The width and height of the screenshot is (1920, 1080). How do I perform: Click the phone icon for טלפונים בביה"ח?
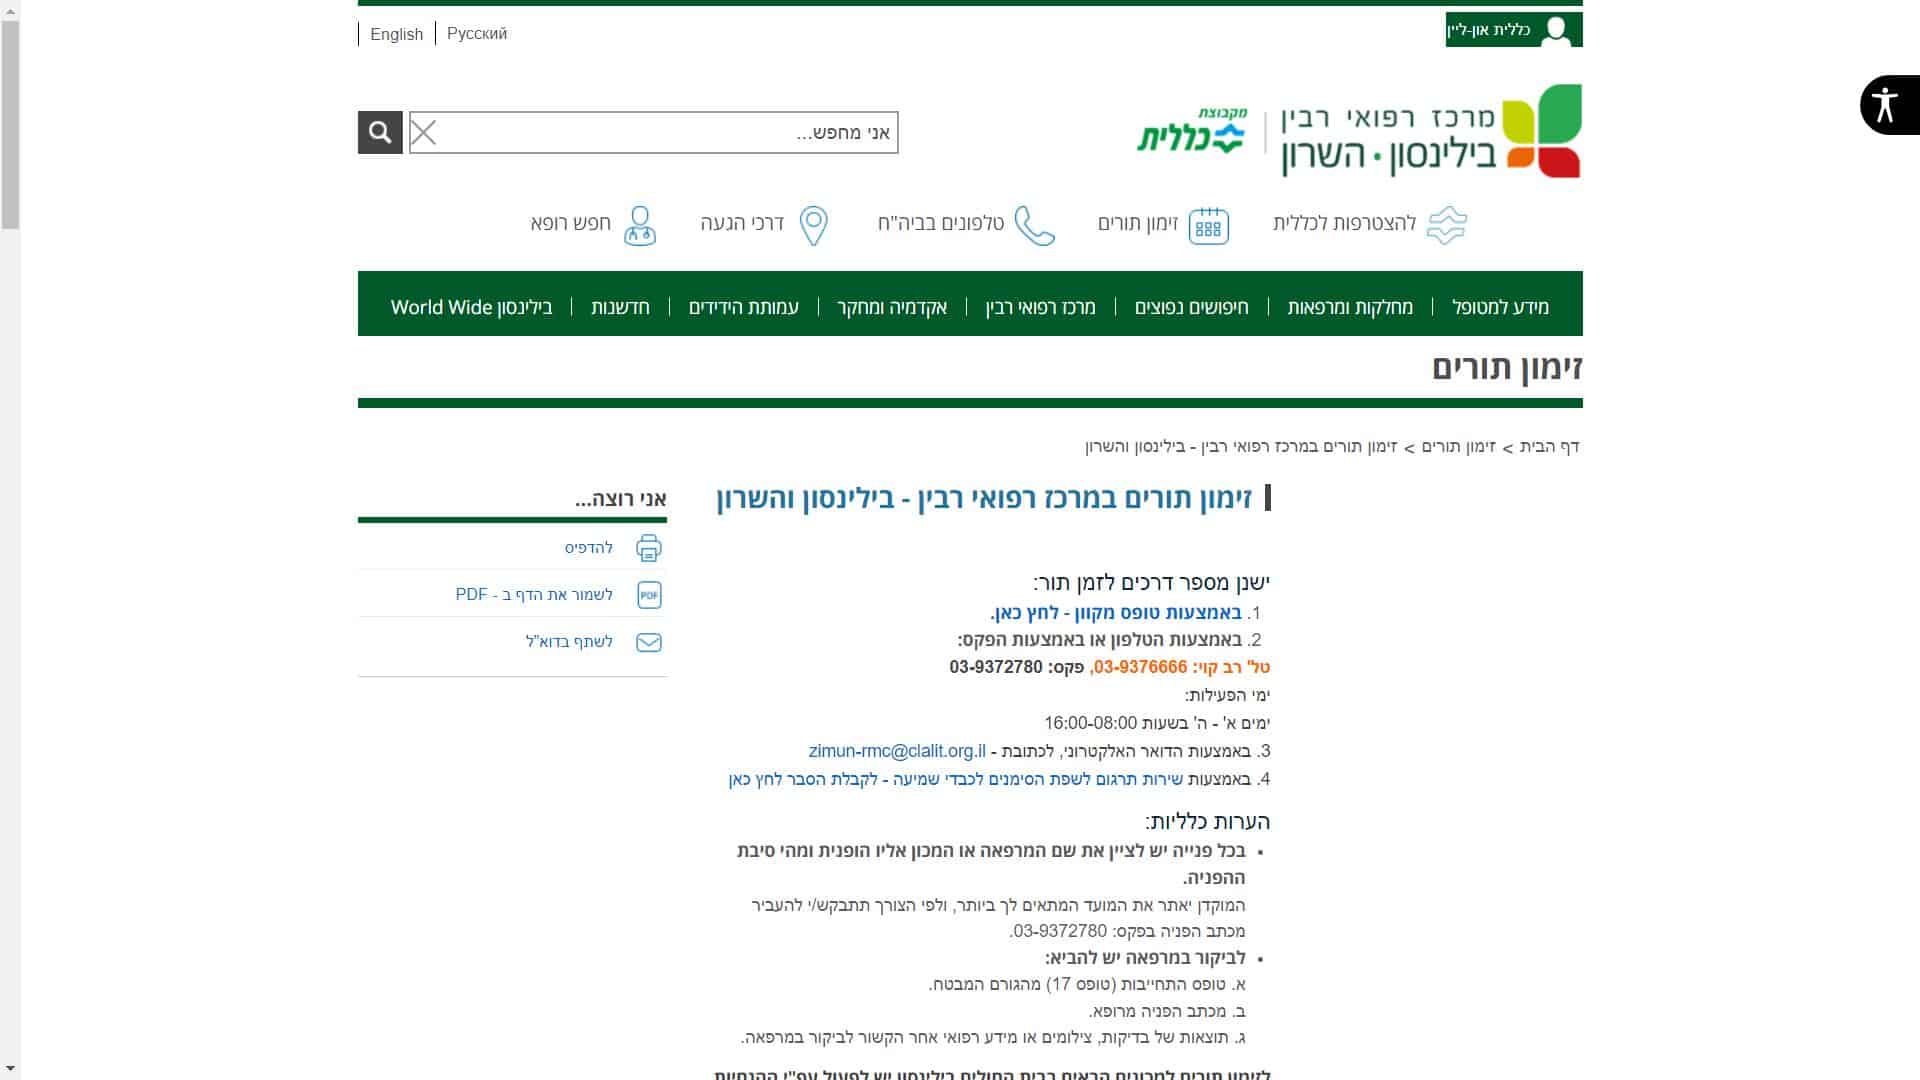pos(1035,226)
